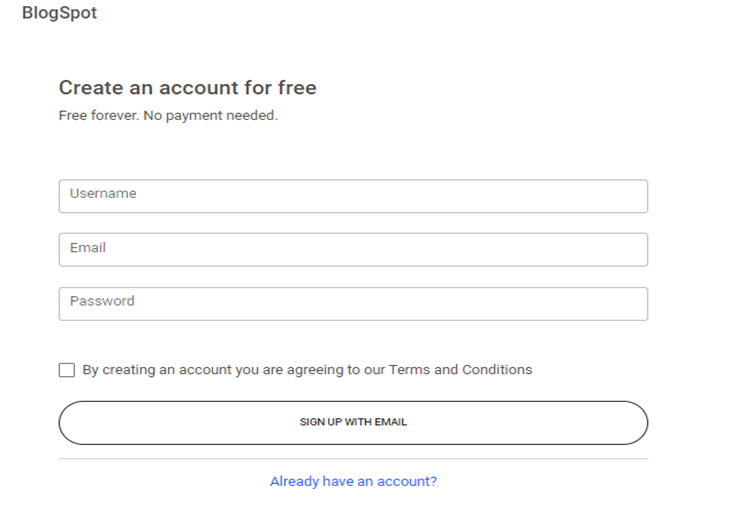Click the Username placeholder text

[x=103, y=193]
